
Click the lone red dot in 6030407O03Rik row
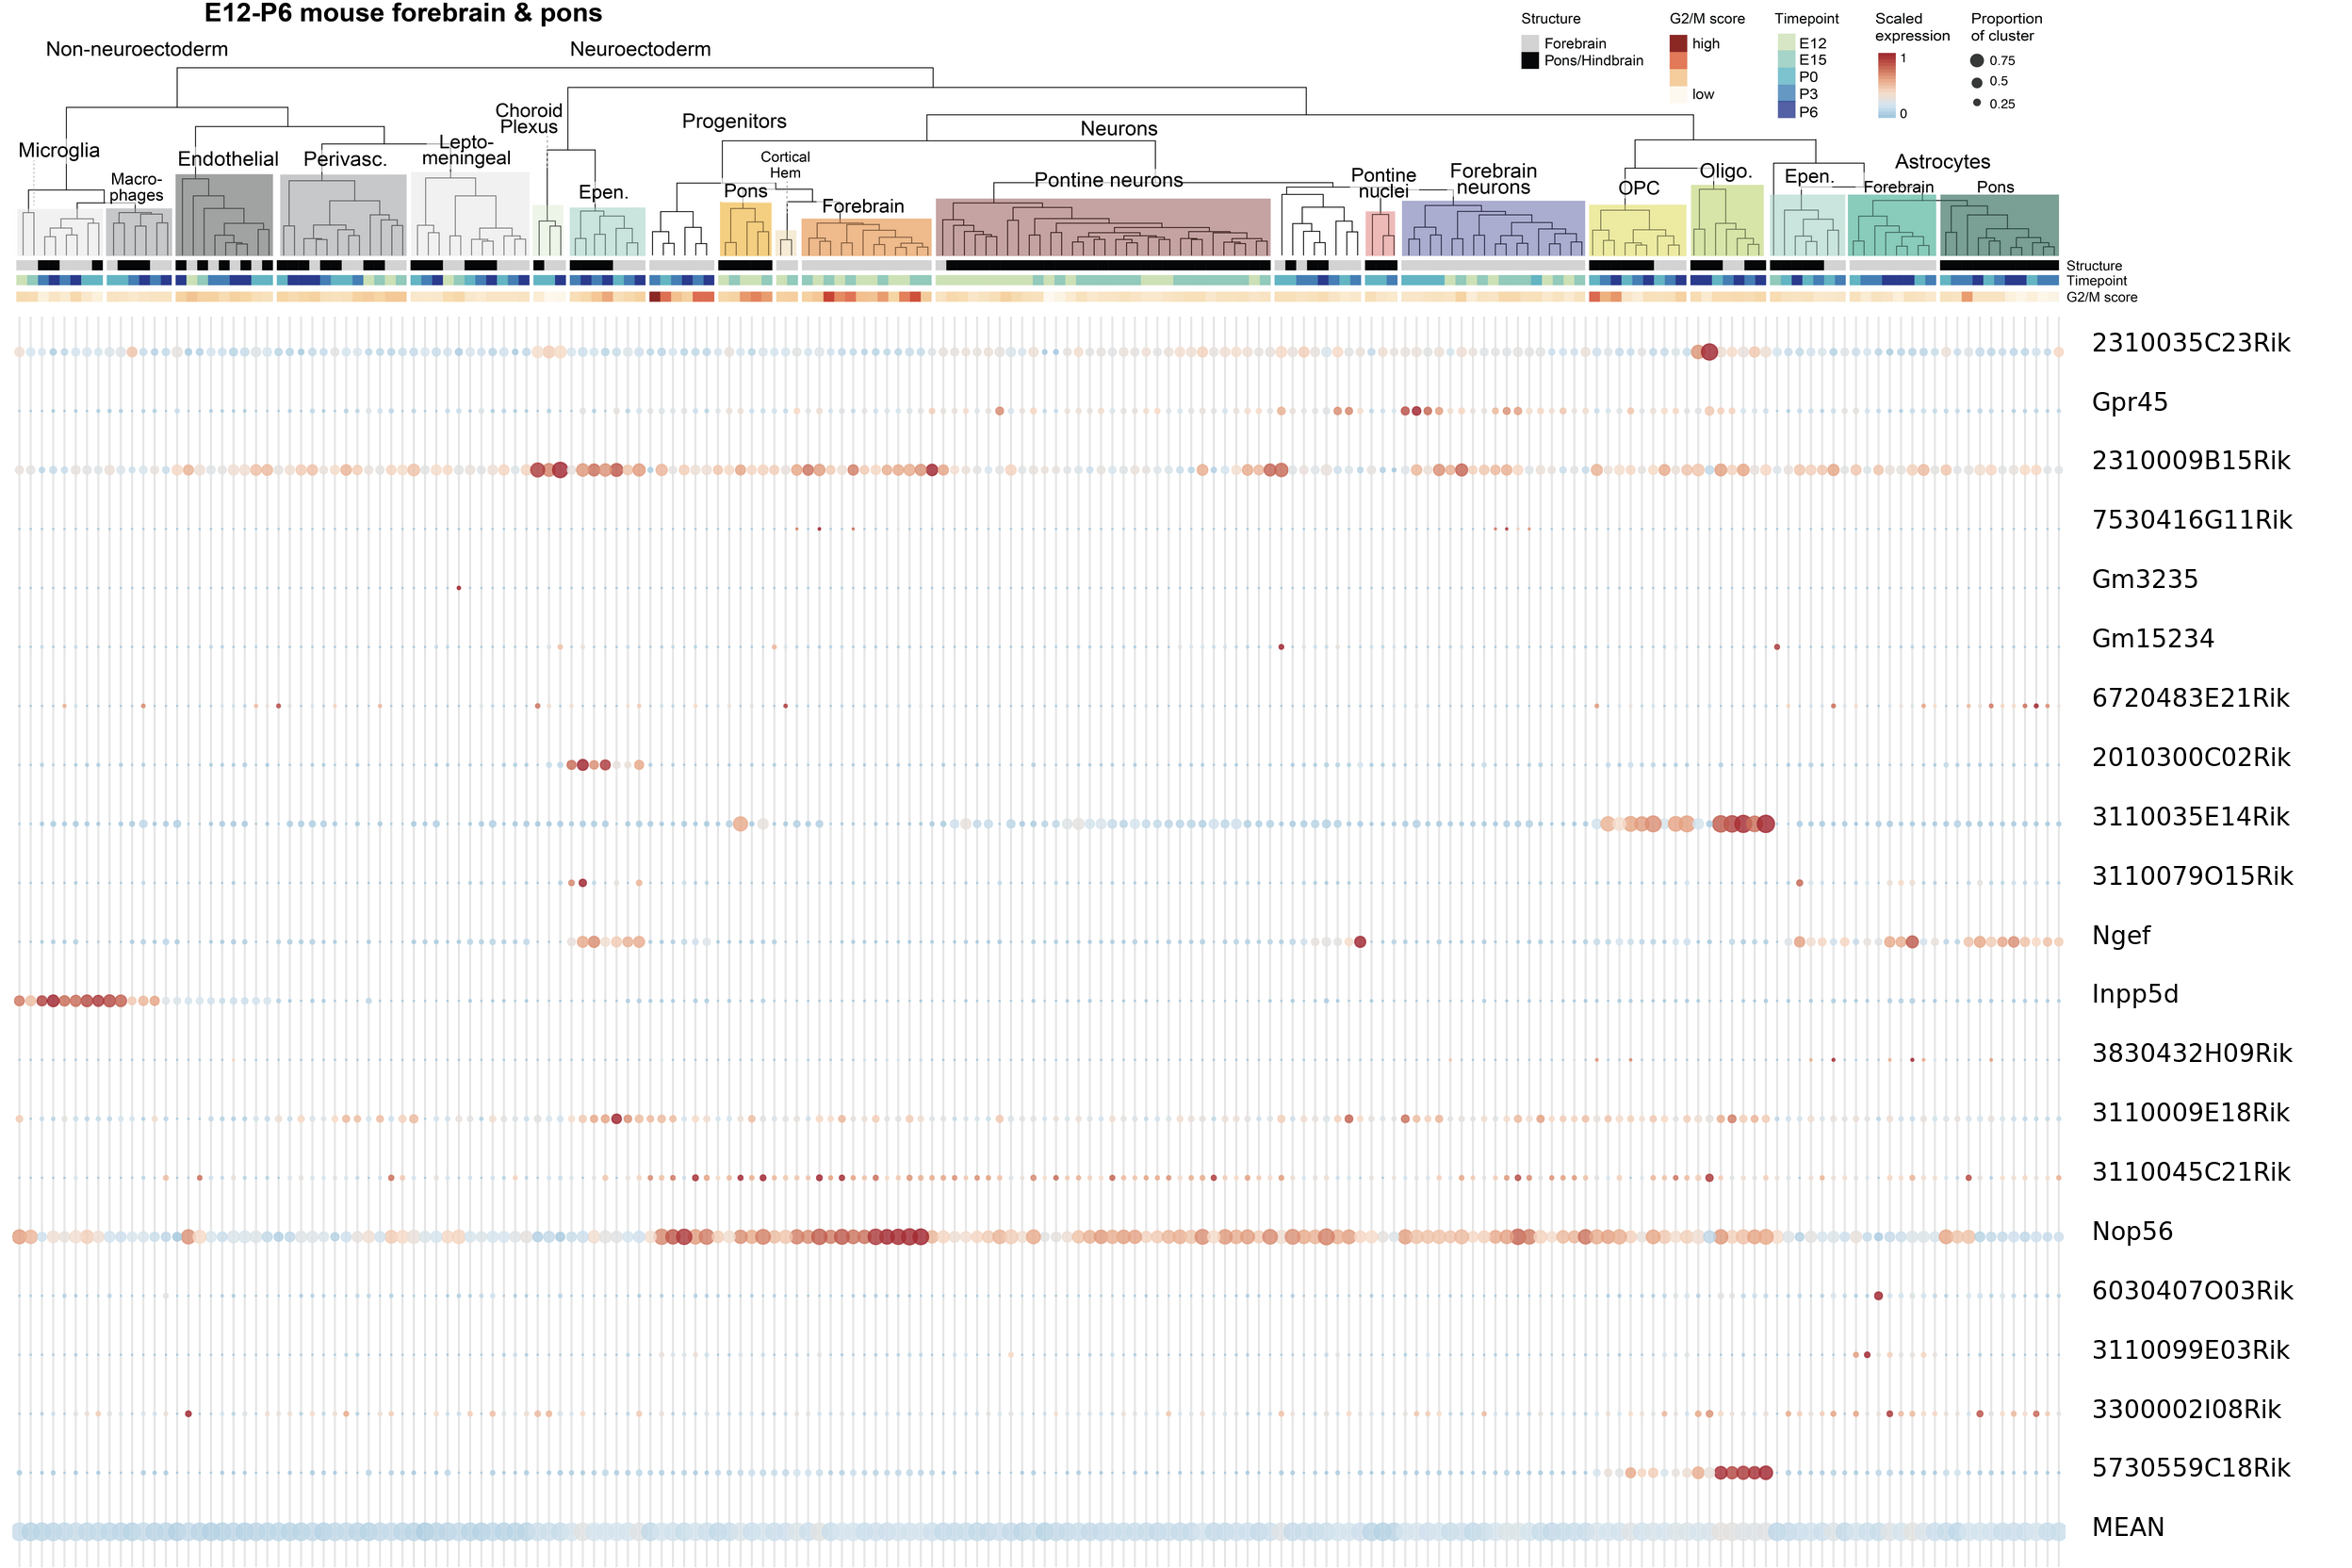click(1878, 1296)
